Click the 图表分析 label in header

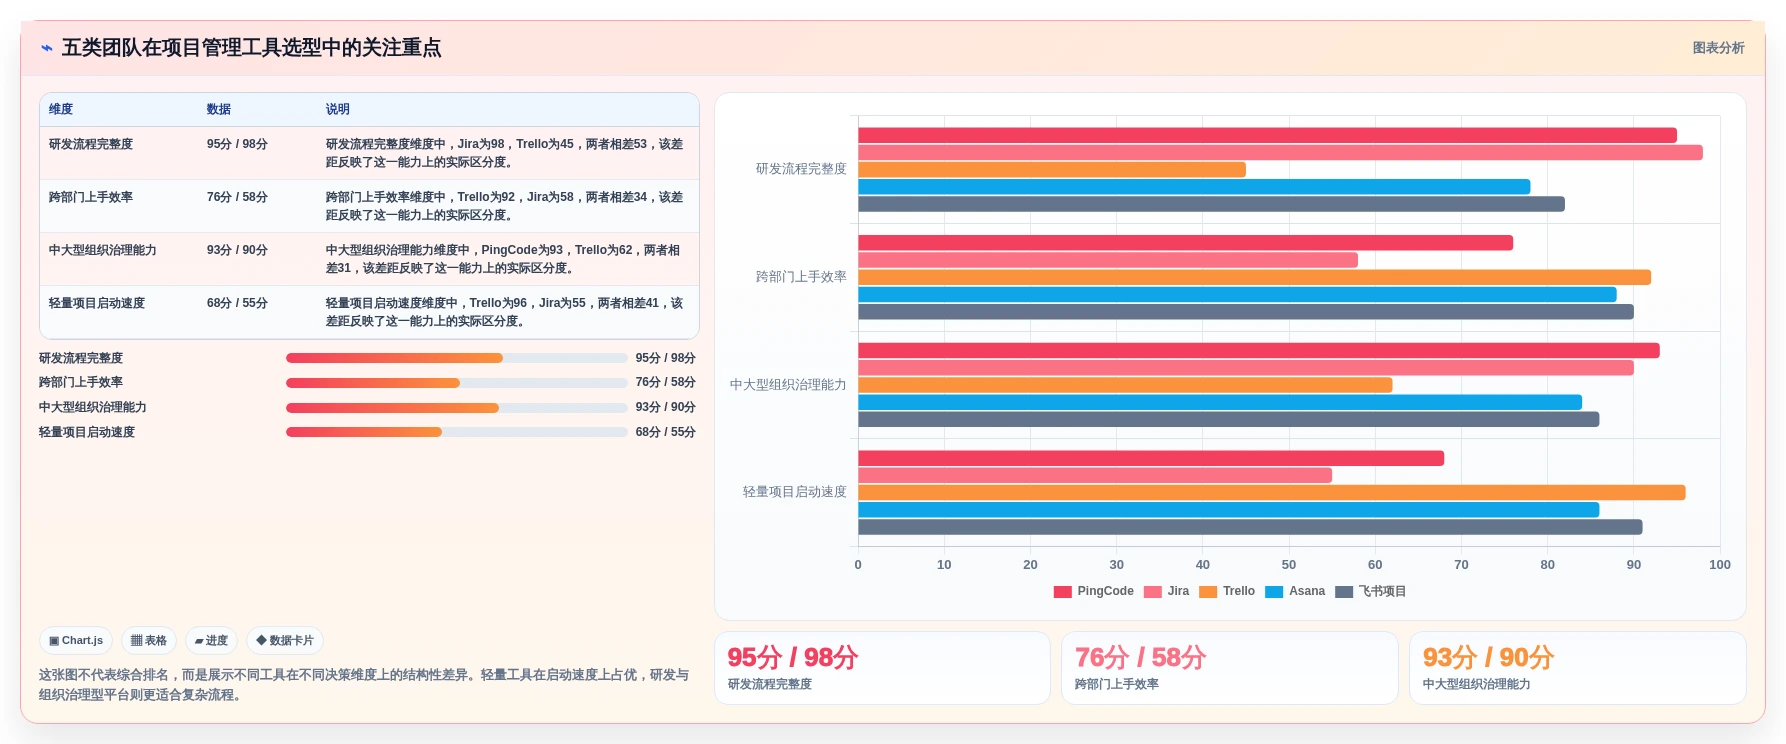point(1718,48)
